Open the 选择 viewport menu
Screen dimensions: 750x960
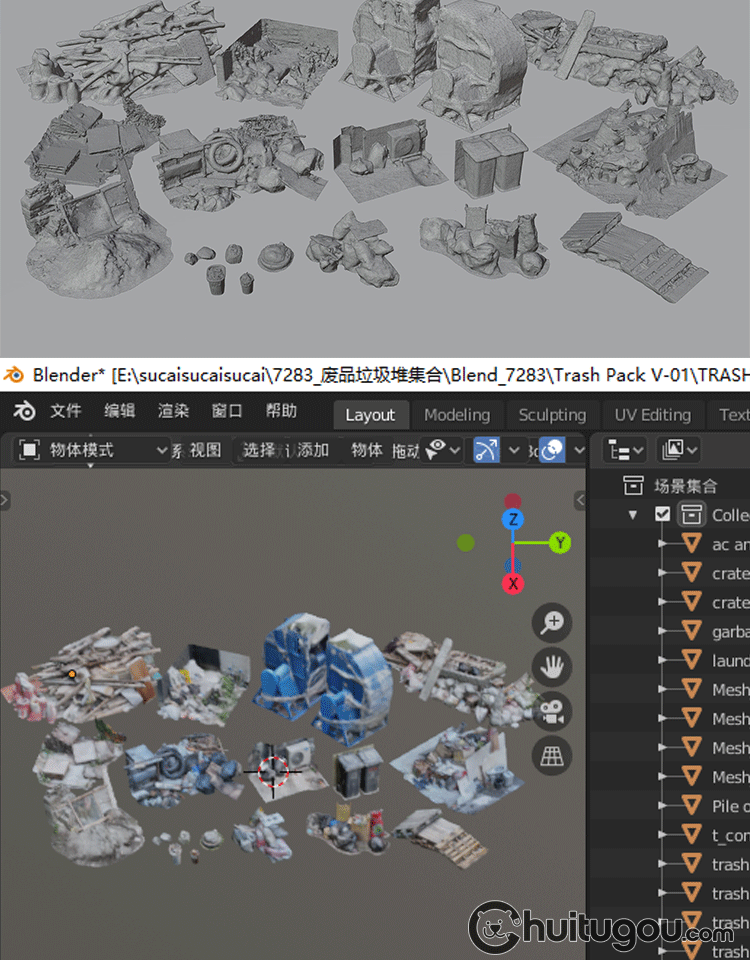click(x=258, y=451)
